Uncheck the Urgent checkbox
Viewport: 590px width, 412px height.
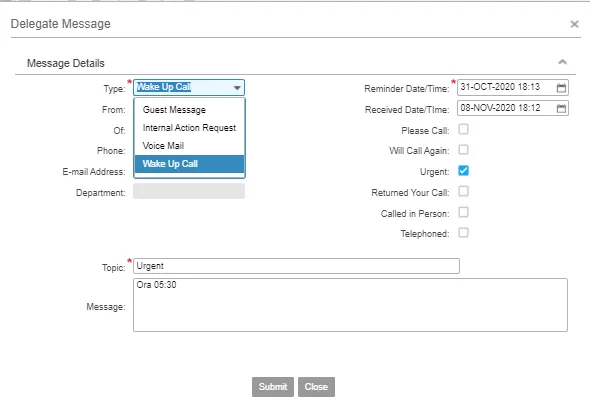point(463,171)
